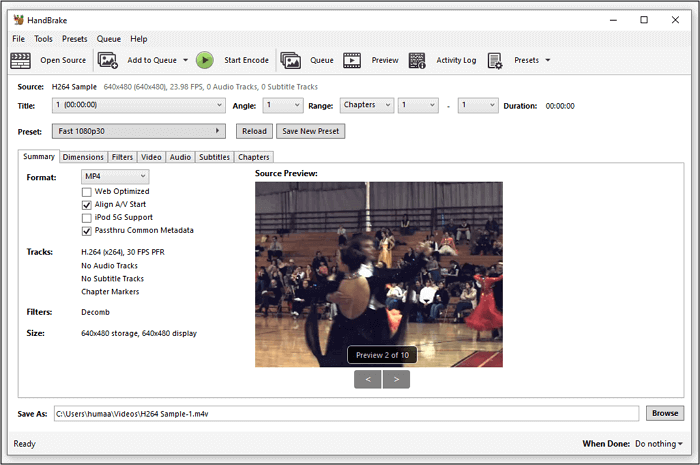This screenshot has height=465, width=700.
Task: Go to next preview image arrow
Action: (x=397, y=379)
